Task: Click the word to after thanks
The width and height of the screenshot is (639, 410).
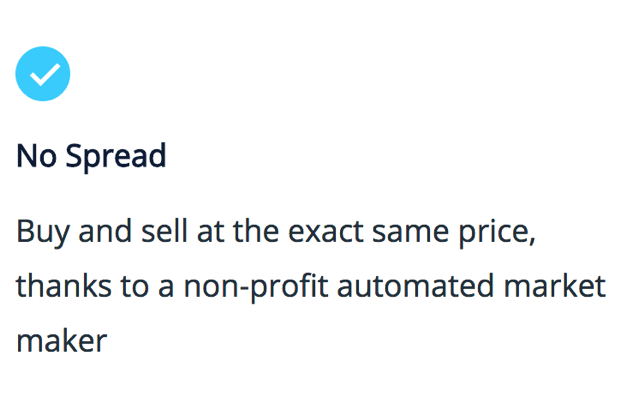Action: [134, 287]
